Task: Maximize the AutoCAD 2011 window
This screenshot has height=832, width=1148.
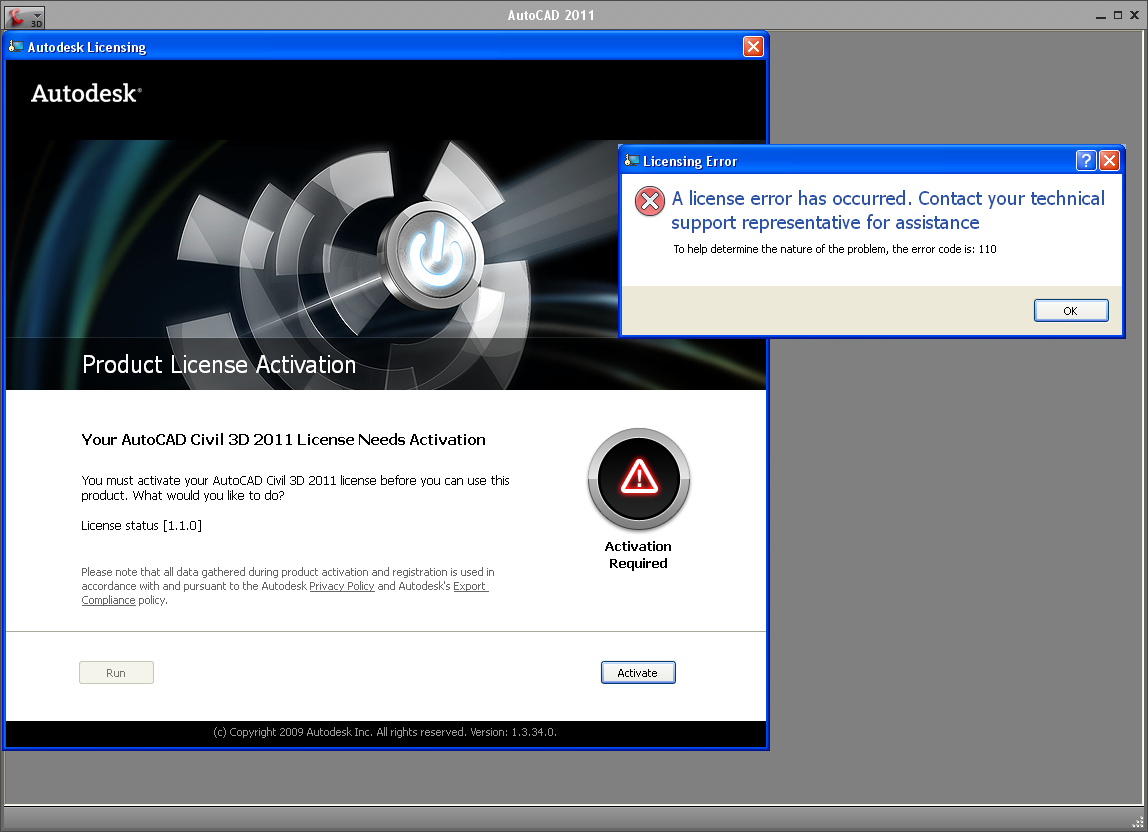Action: pyautogui.click(x=1118, y=15)
